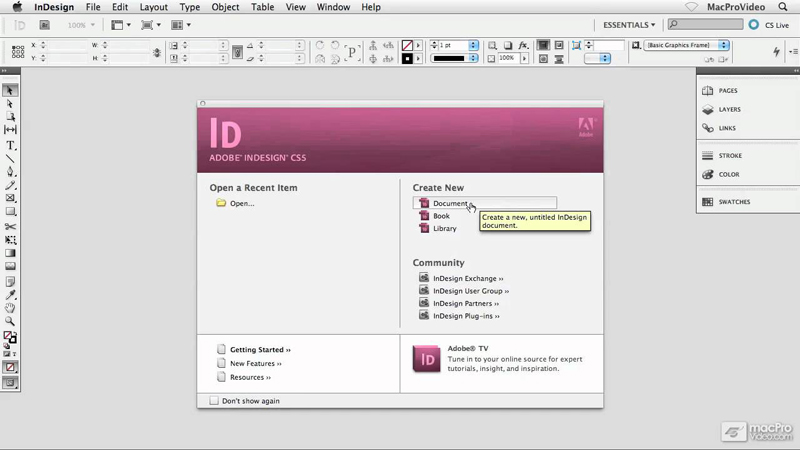Open the Arrange Documents dropdown

[181, 25]
